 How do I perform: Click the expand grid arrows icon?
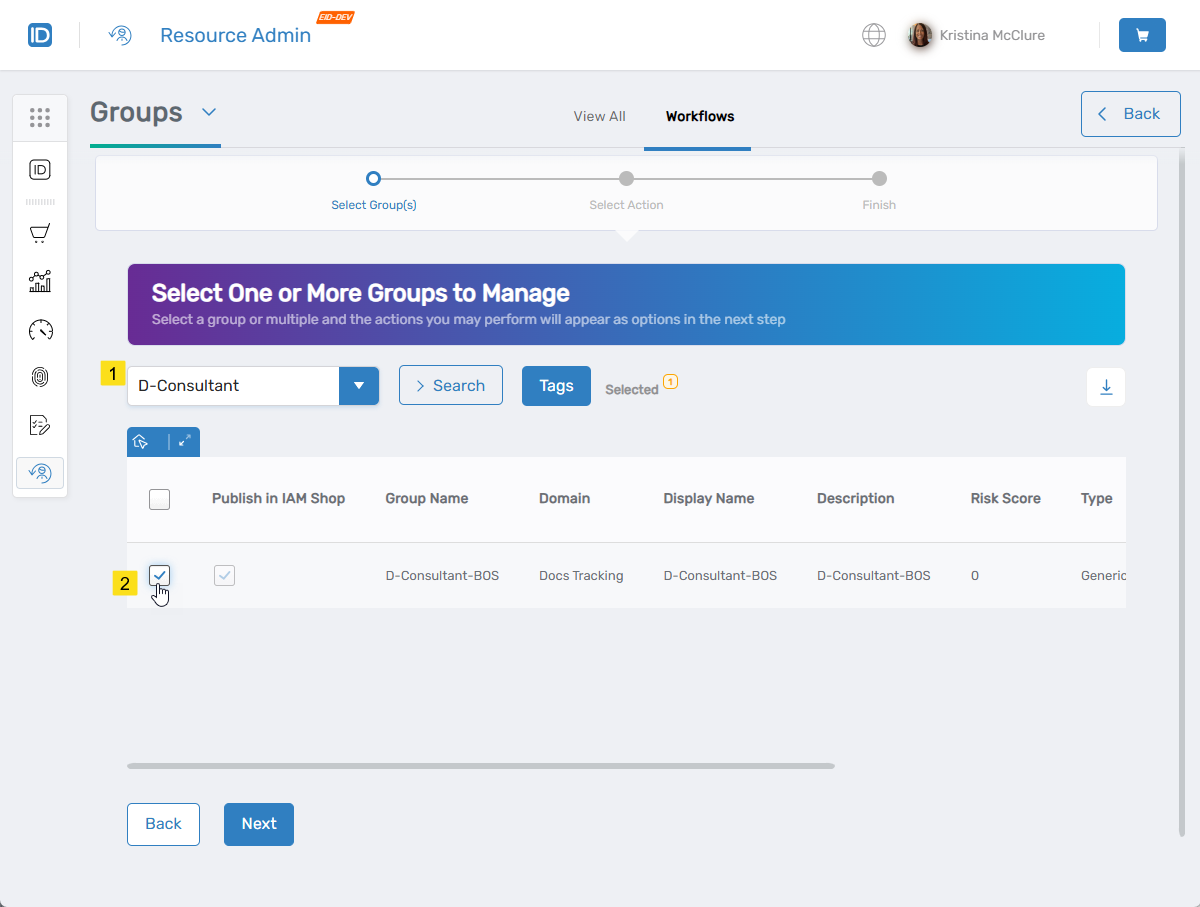(184, 442)
